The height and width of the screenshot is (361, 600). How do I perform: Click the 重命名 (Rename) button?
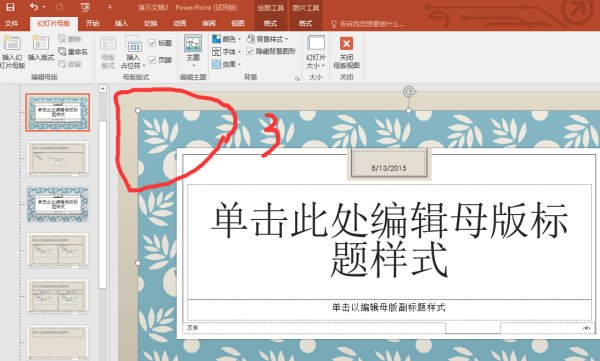[x=73, y=51]
